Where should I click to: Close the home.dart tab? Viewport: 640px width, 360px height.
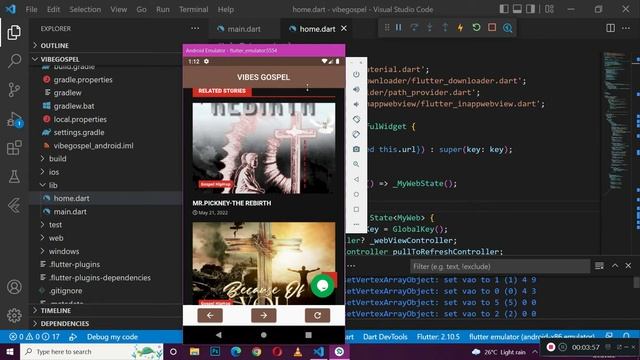344,29
